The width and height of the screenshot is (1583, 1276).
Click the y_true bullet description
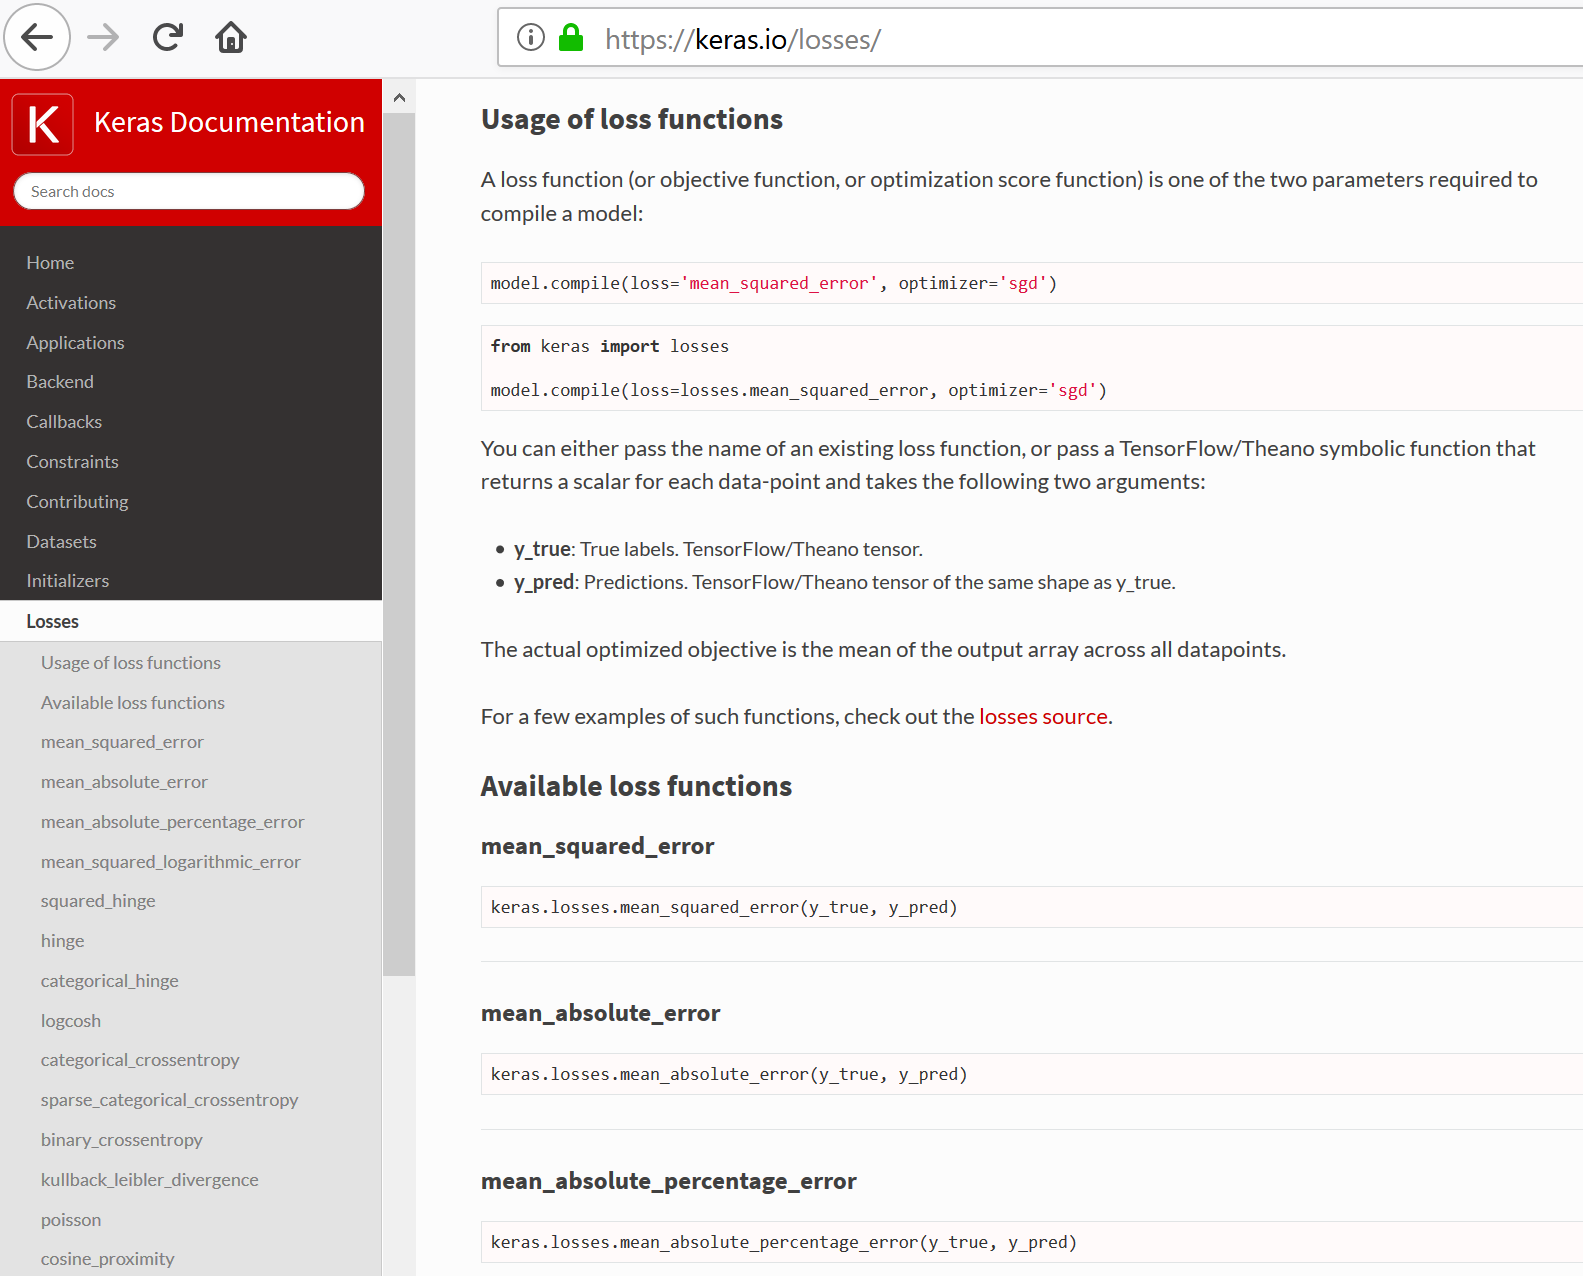click(718, 550)
